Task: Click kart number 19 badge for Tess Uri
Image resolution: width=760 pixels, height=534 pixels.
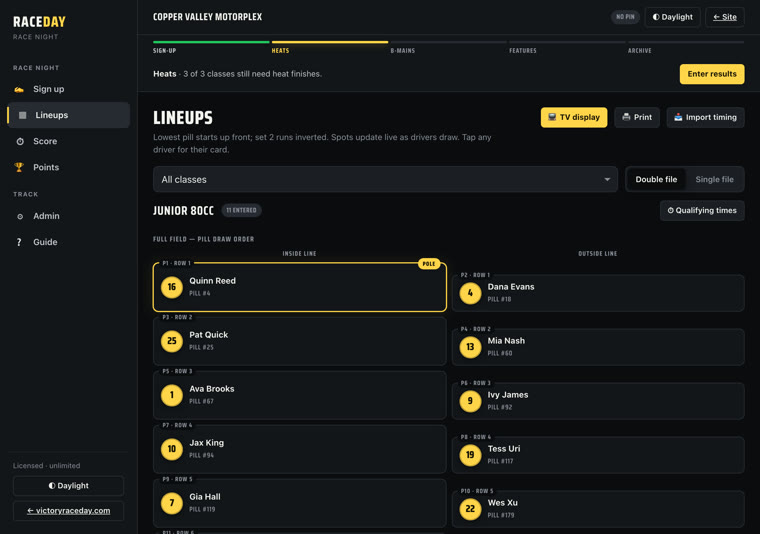Action: pyautogui.click(x=470, y=455)
